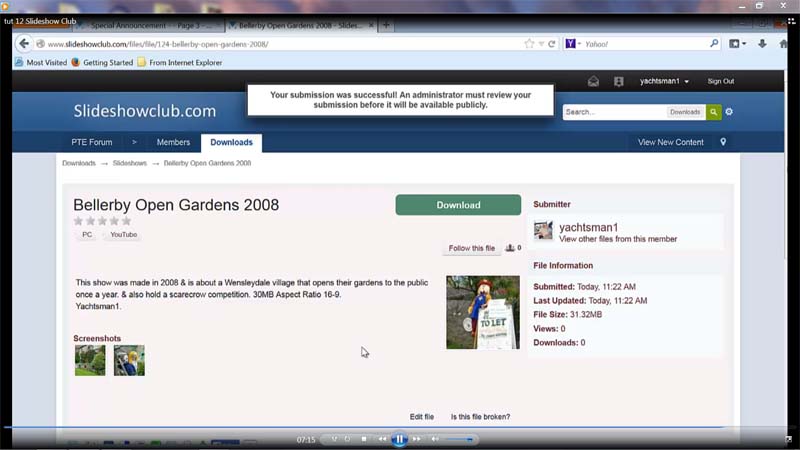Screen dimensions: 800x450
Task: Open advanced search gear icon
Action: click(x=729, y=111)
